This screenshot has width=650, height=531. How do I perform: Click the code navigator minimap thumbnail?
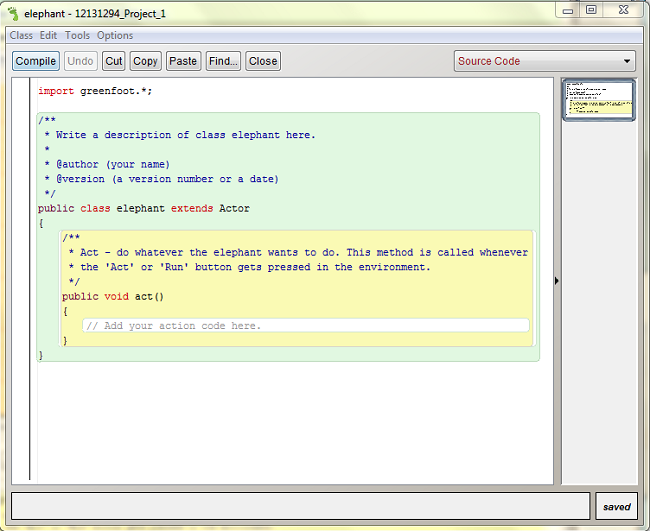point(599,99)
